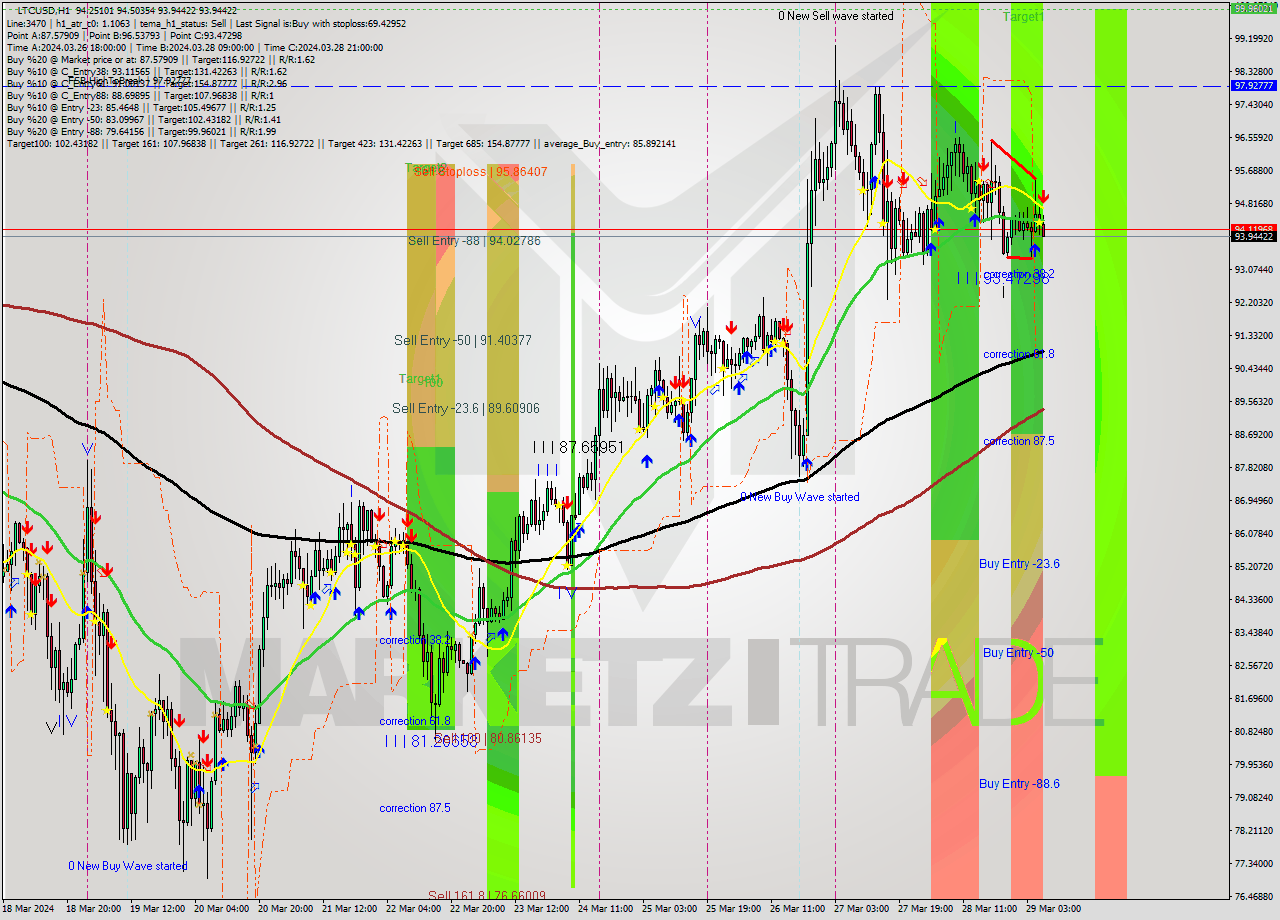This screenshot has height=920, width=1280.
Task: Click 92.20320 on the price axis
Action: coord(1254,302)
